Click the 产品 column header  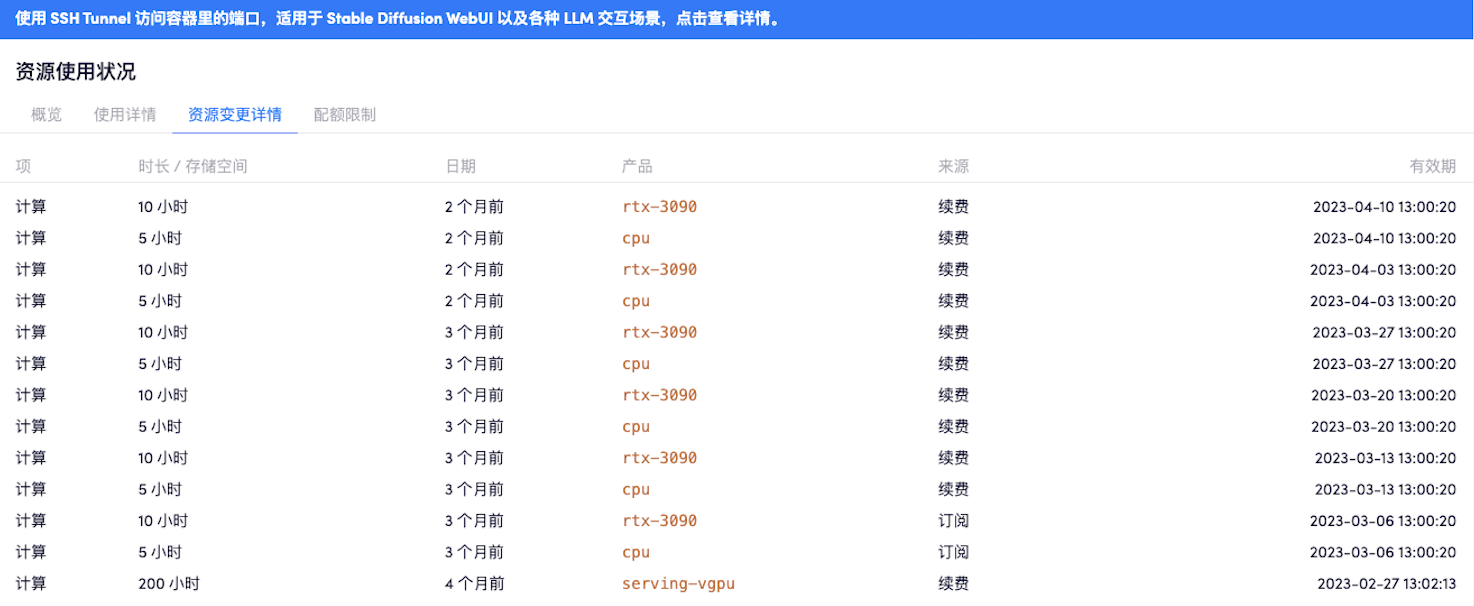[x=636, y=165]
